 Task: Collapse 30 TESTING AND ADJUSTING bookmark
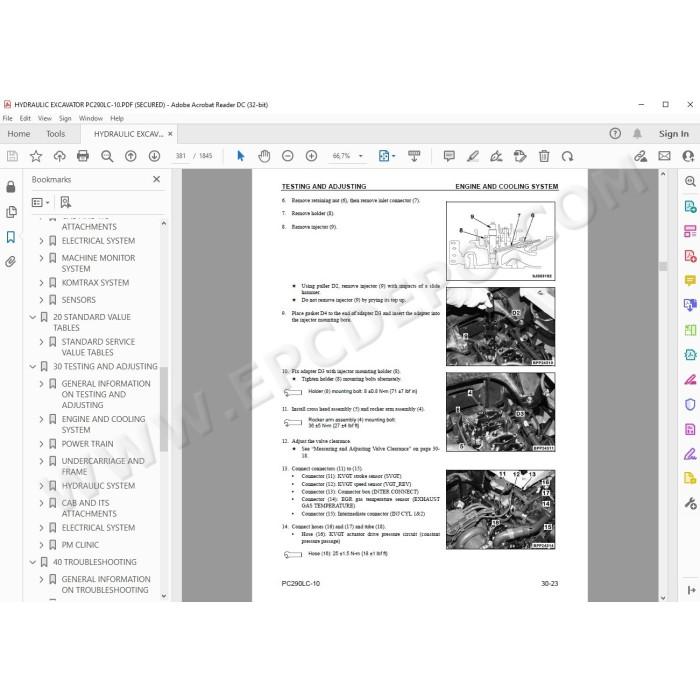[33, 367]
